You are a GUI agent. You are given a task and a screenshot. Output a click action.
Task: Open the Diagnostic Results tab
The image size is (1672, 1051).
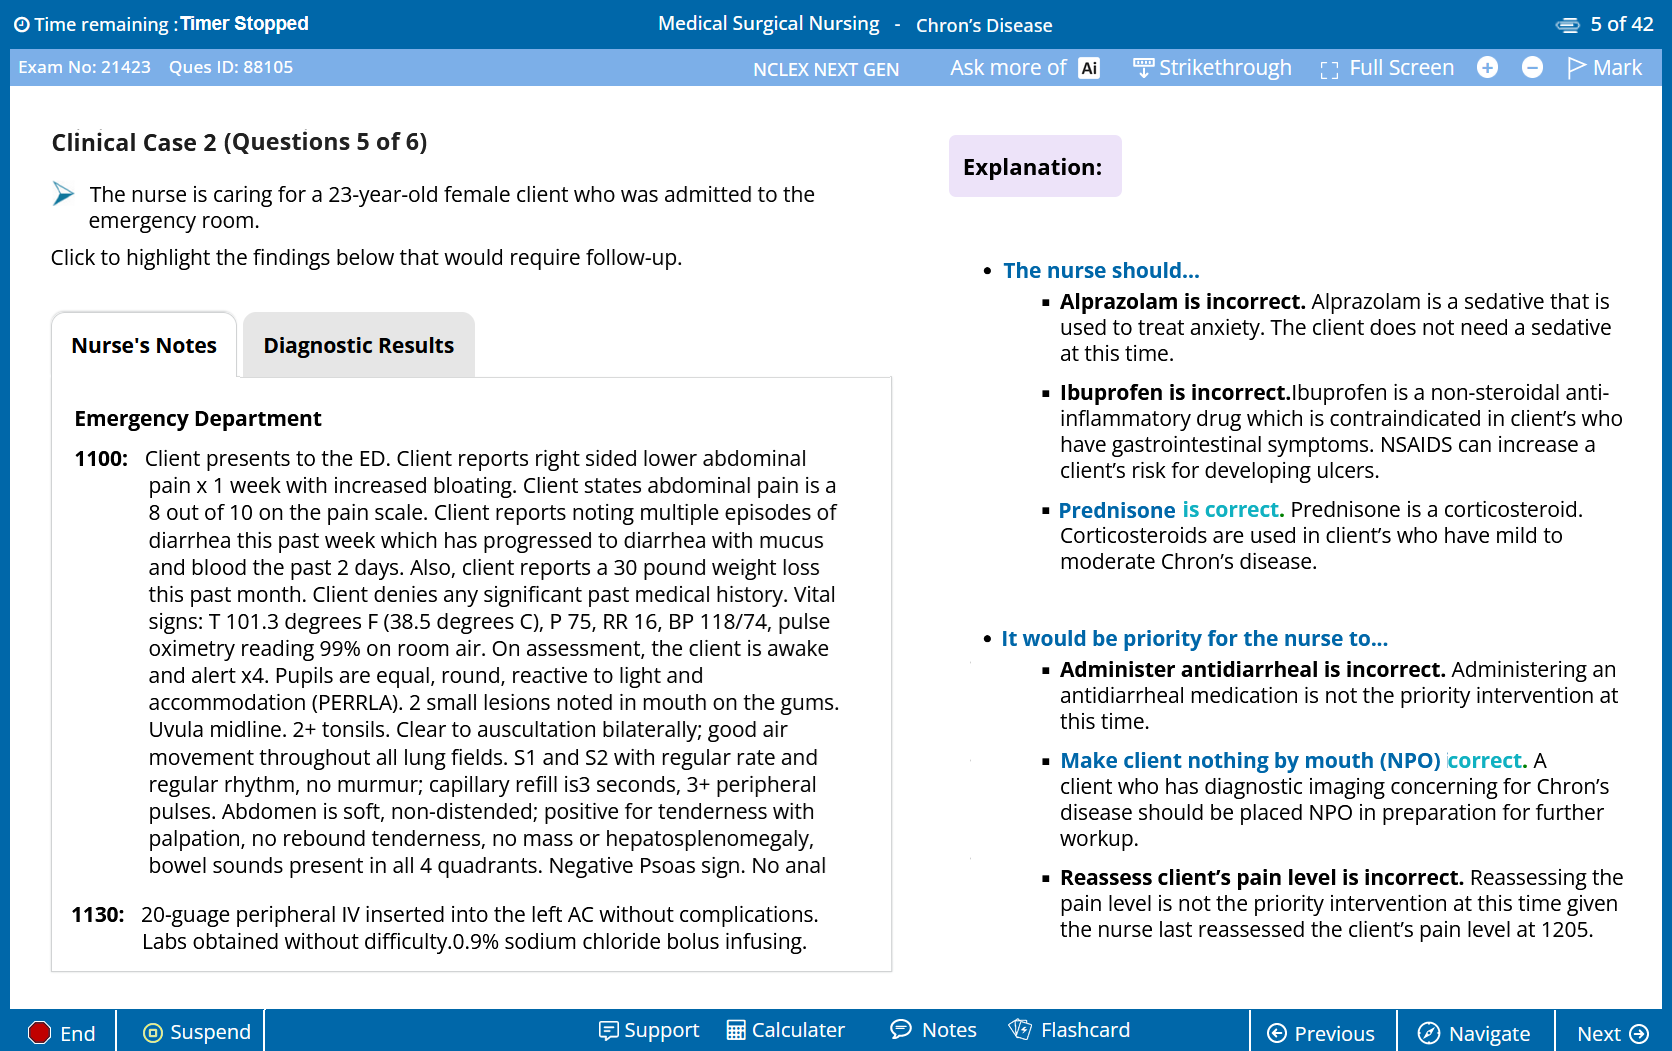[x=359, y=346]
